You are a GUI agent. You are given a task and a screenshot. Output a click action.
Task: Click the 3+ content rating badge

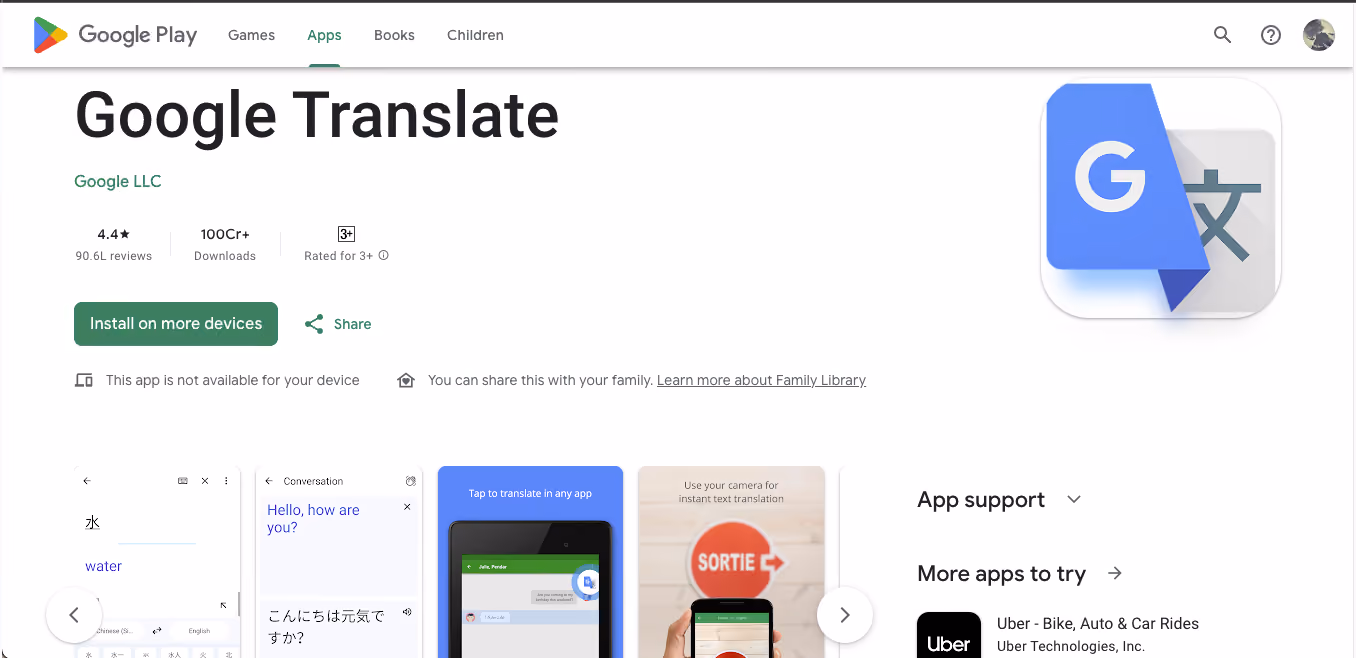[346, 234]
